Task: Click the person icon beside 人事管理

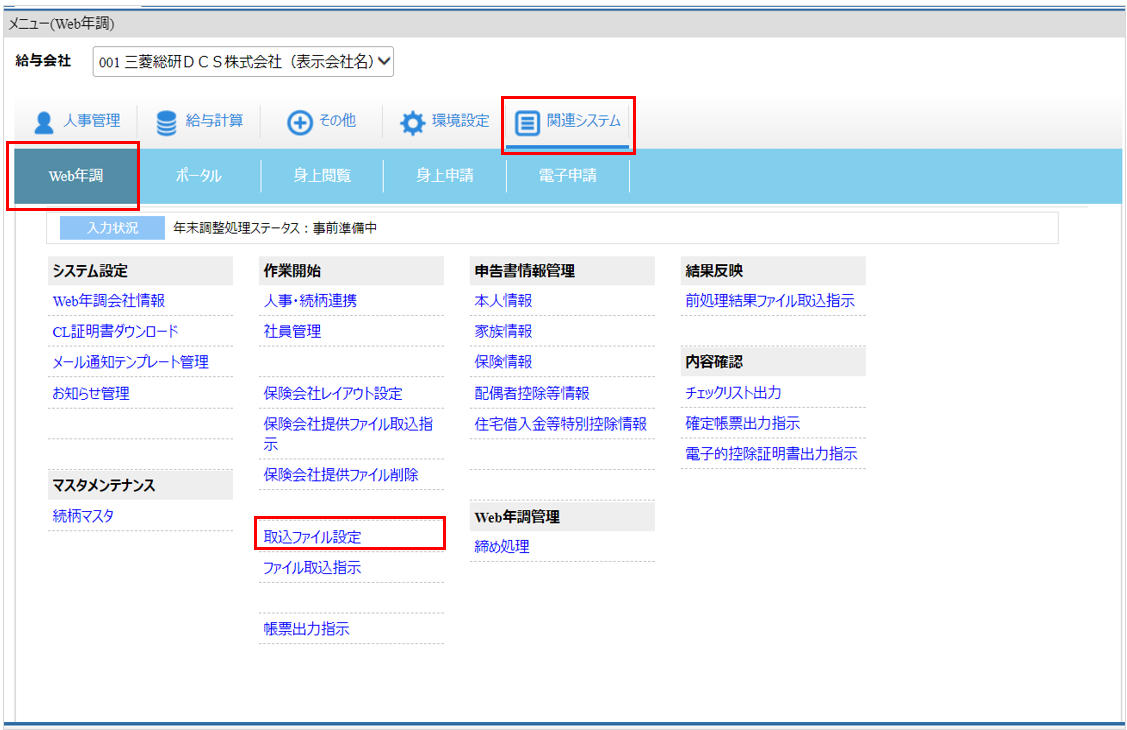Action: click(x=44, y=122)
